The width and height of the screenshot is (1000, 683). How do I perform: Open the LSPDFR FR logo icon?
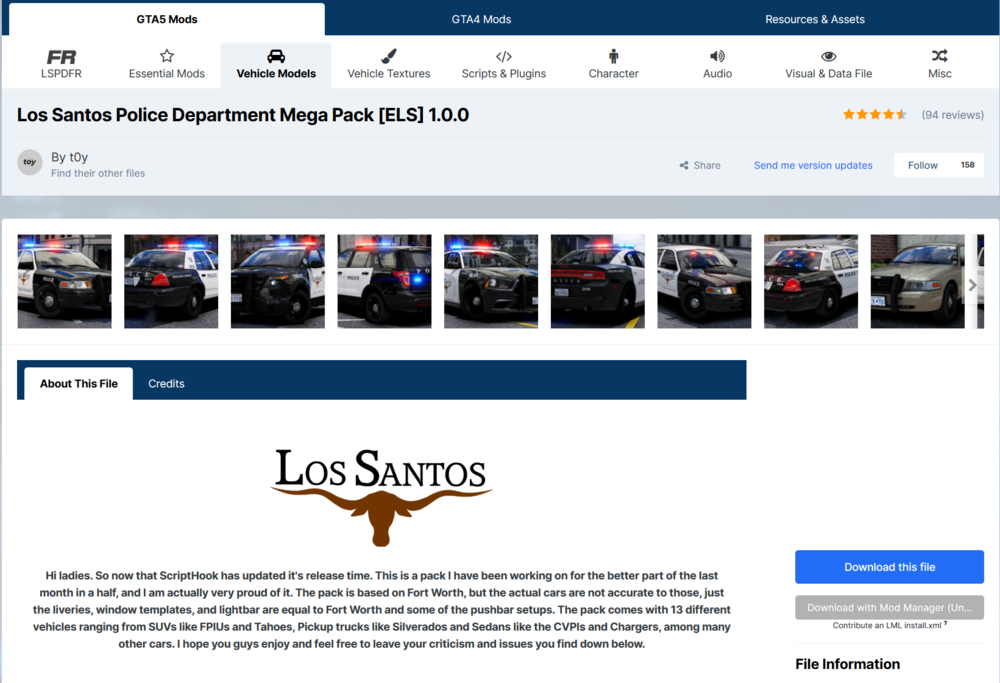(x=61, y=57)
